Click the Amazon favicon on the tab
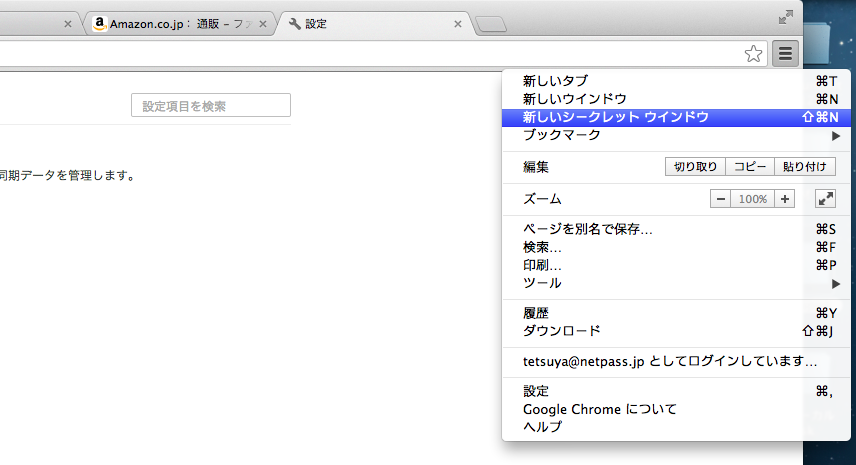This screenshot has height=465, width=856. click(x=99, y=23)
